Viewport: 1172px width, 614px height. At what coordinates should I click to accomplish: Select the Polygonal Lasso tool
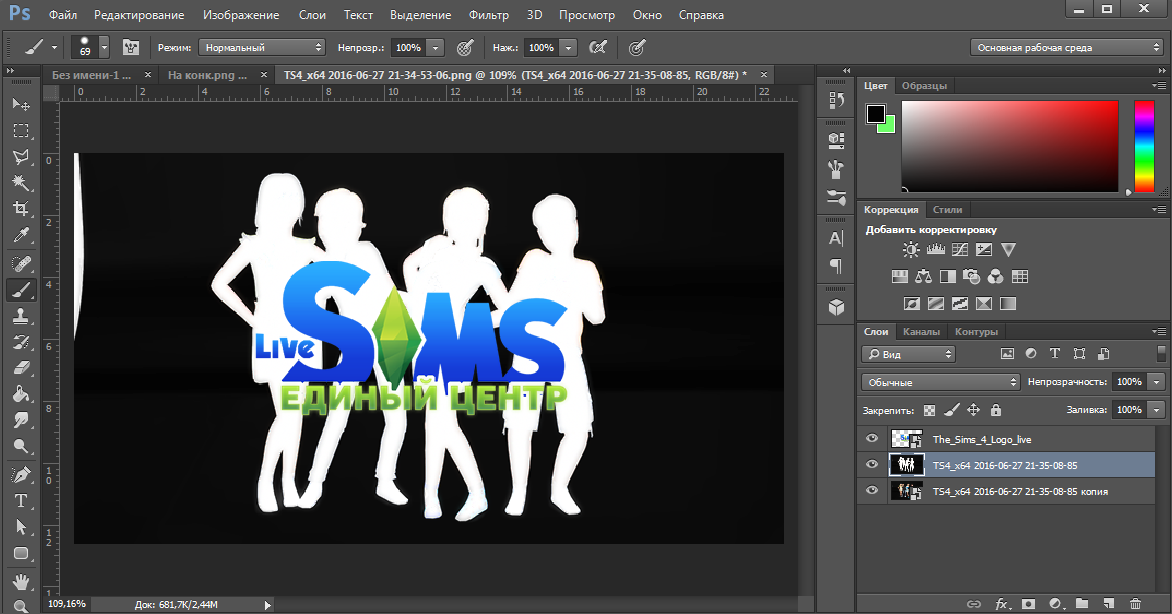[21, 157]
